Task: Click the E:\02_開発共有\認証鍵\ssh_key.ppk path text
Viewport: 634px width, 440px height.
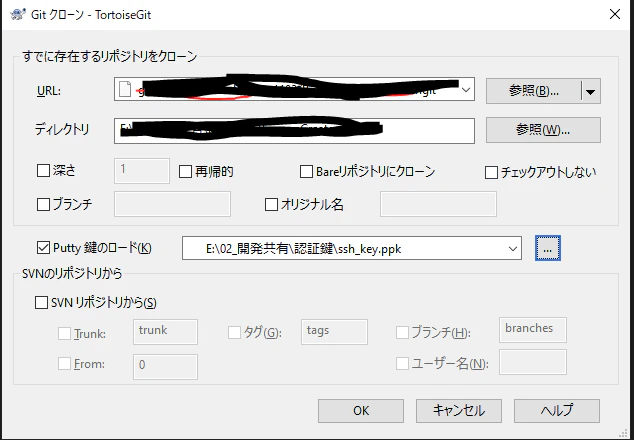Action: 303,249
